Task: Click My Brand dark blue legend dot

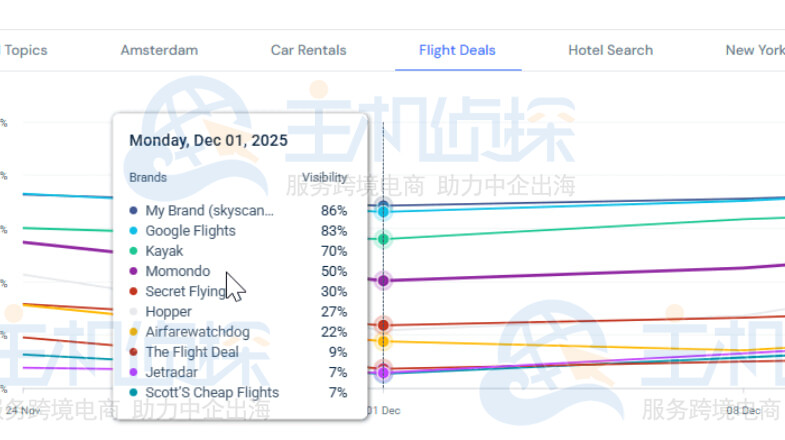Action: (134, 211)
